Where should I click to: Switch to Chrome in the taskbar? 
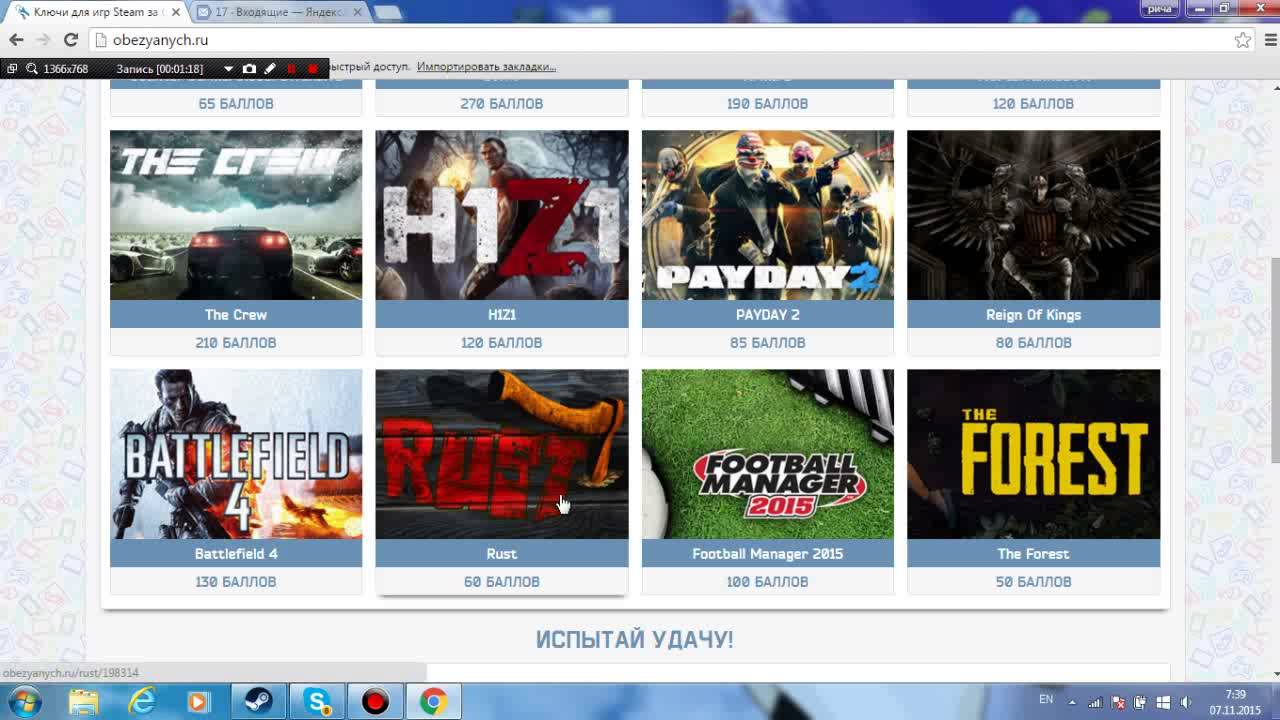(433, 702)
